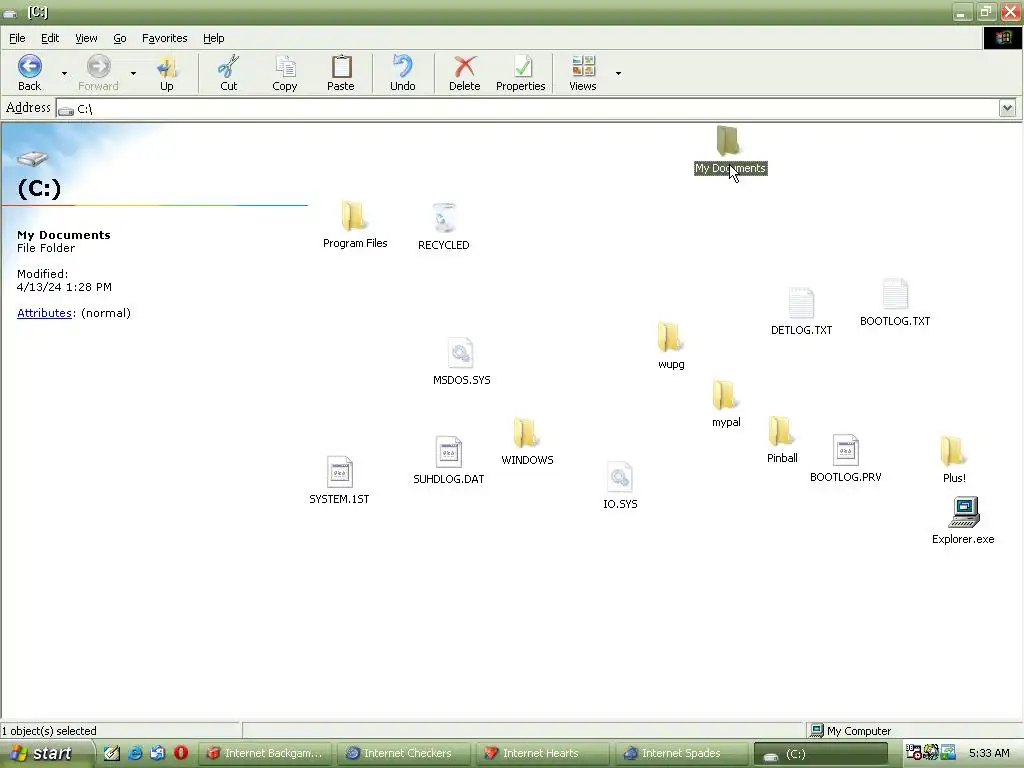The image size is (1024, 768).
Task: Click the '1 object(s) selected' status text
Action: click(x=49, y=731)
